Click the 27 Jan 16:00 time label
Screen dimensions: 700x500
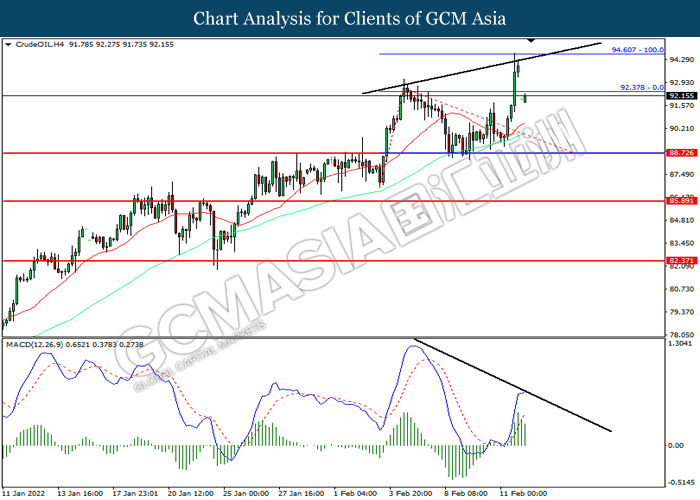pos(301,493)
